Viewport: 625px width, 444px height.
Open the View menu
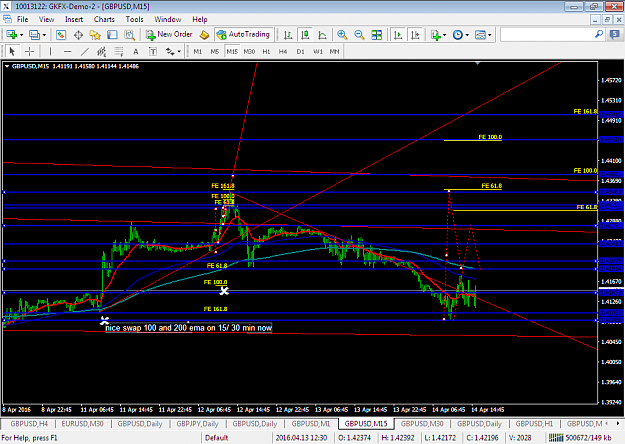(46, 19)
